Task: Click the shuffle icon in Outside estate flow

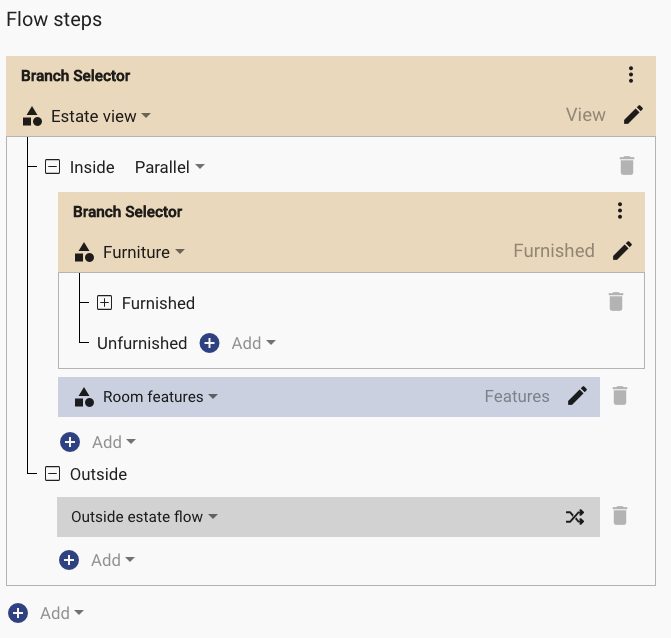Action: (575, 517)
